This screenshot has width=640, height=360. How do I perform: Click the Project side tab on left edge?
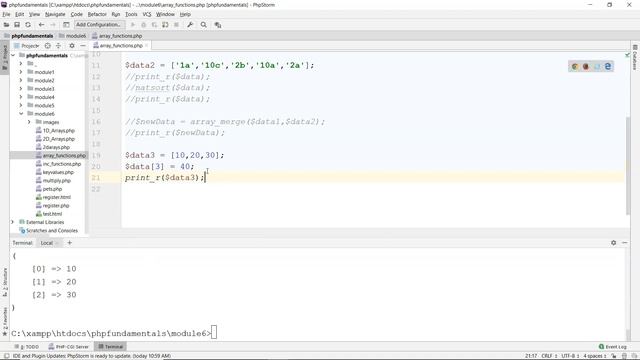tap(5, 57)
